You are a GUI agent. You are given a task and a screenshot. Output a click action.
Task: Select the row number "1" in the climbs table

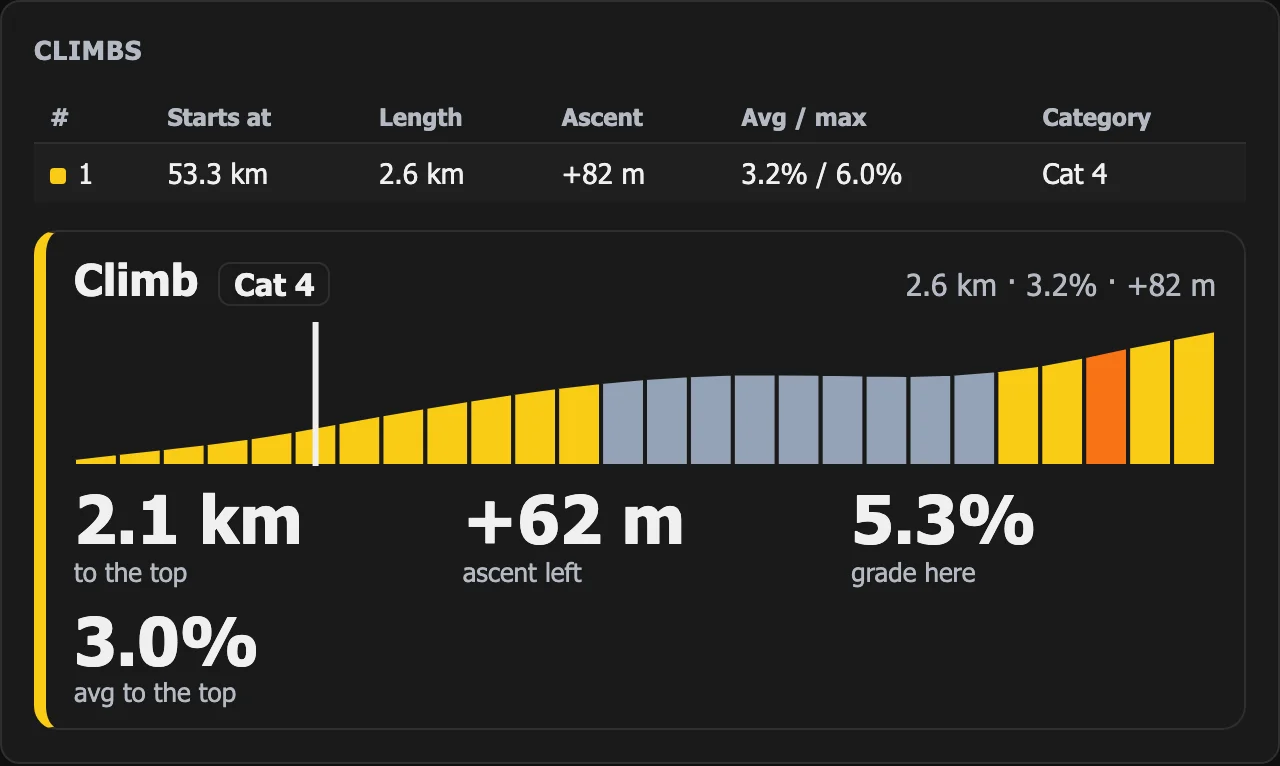[85, 175]
